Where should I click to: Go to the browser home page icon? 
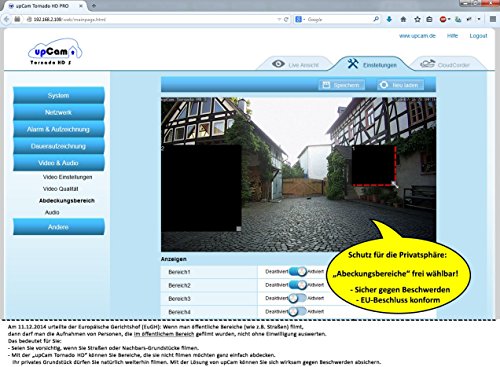403,19
